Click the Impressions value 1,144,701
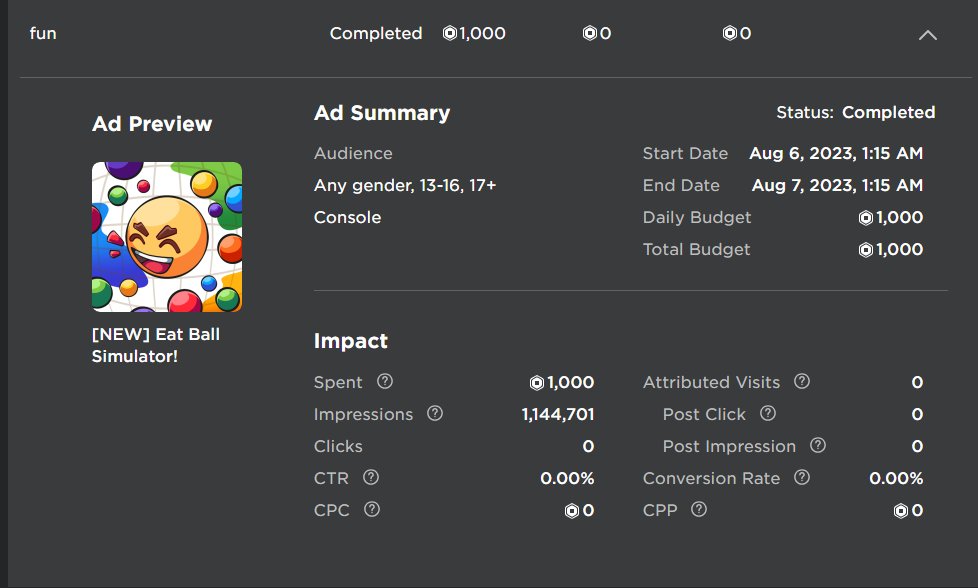 coord(558,414)
